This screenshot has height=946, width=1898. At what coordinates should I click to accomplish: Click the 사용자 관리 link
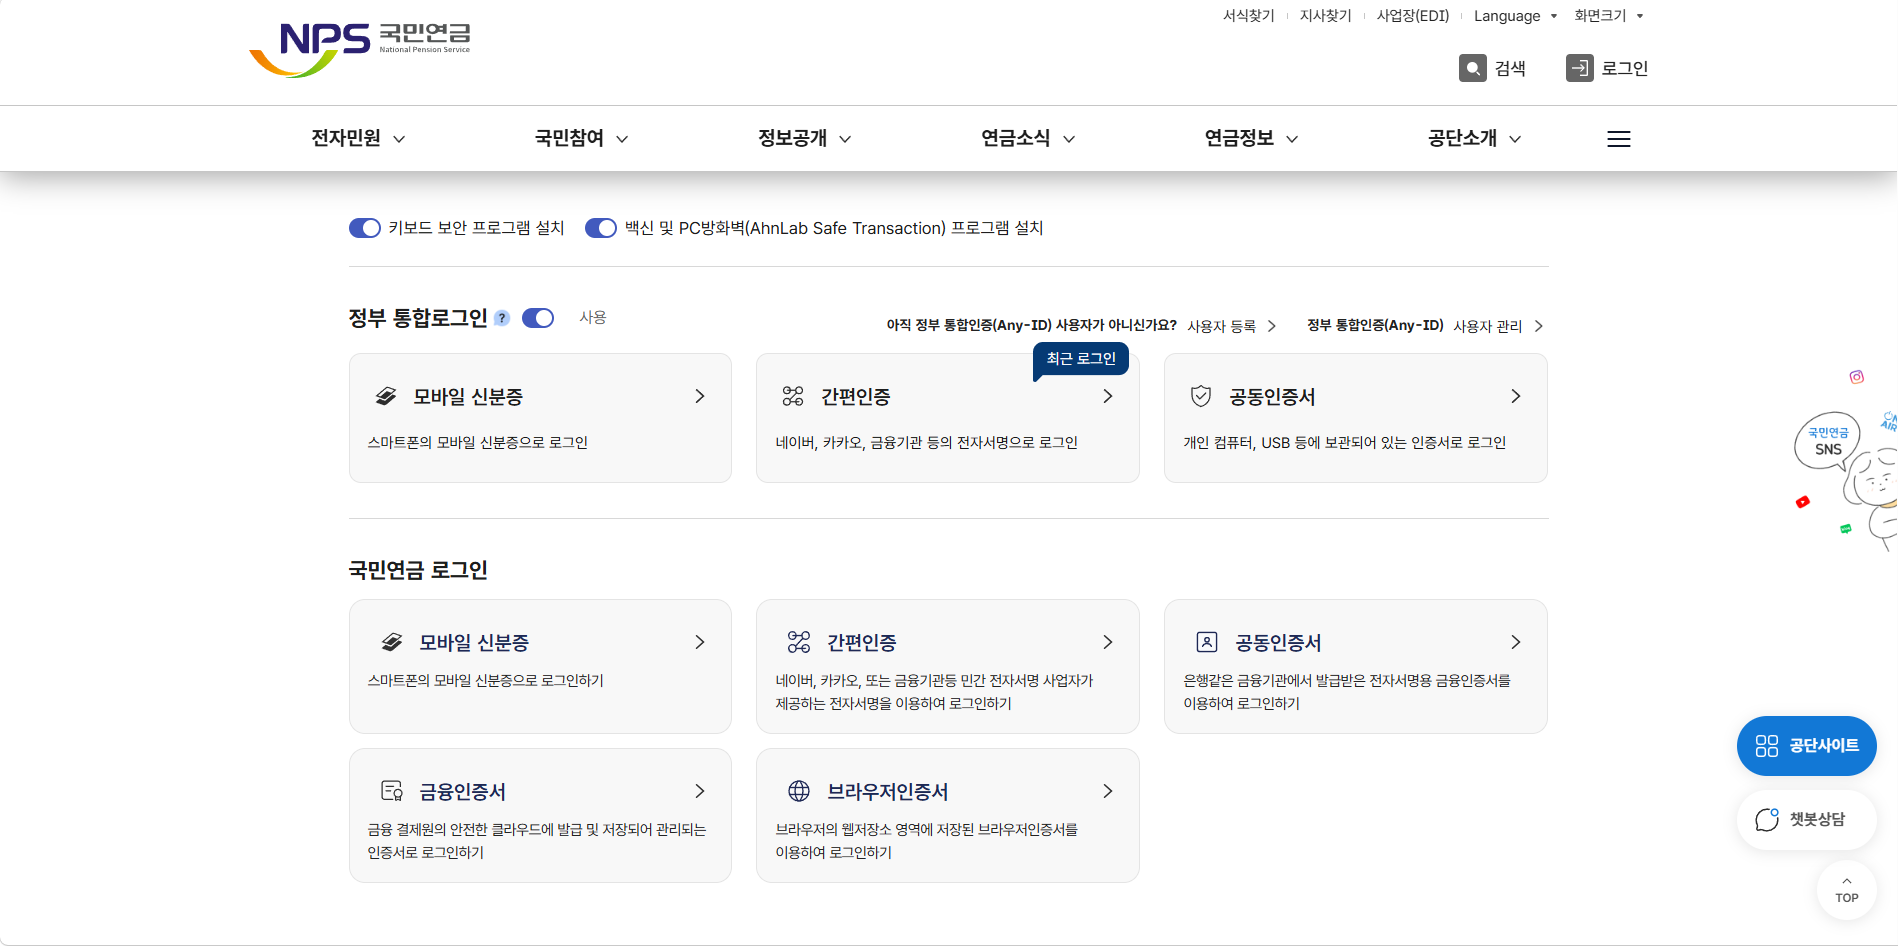click(x=1497, y=326)
